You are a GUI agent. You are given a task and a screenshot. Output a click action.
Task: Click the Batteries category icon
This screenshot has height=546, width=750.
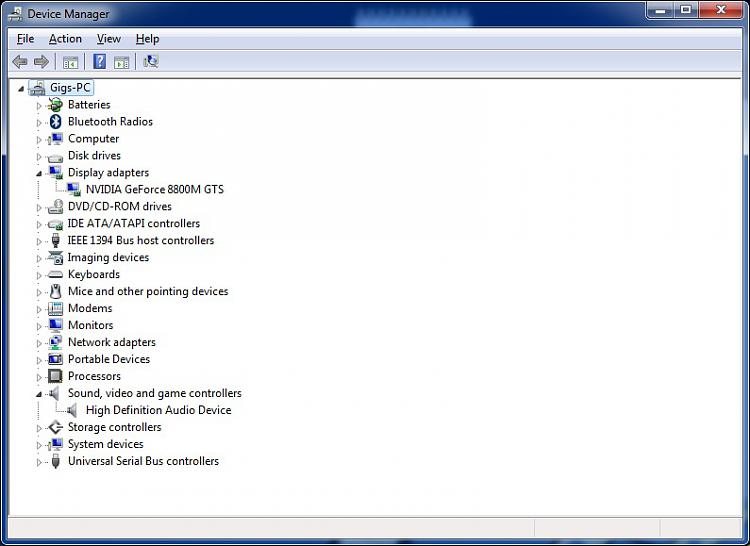pyautogui.click(x=55, y=105)
